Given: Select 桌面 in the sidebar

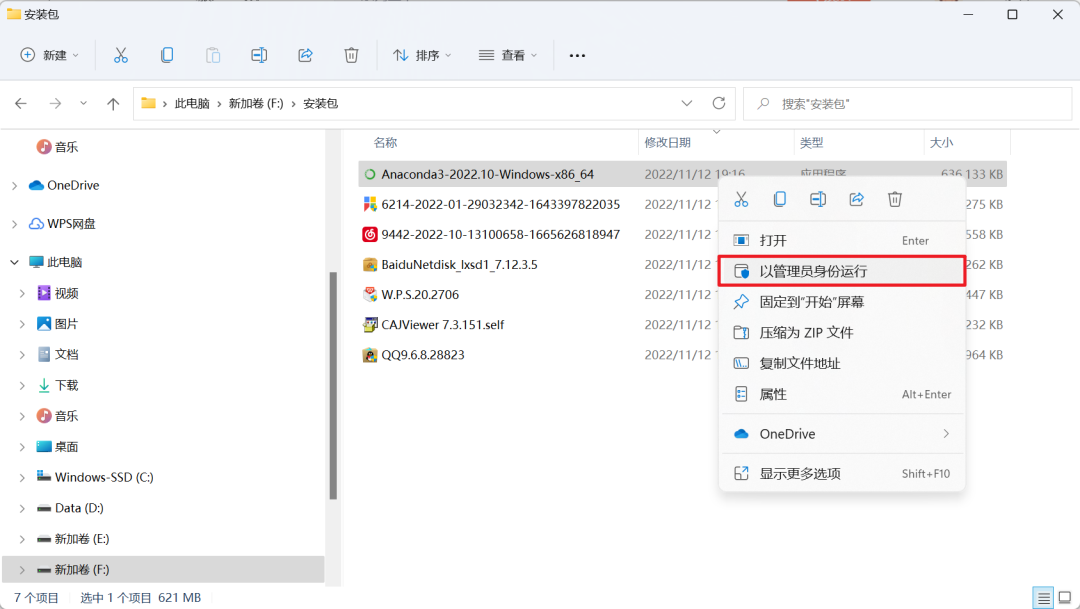Looking at the screenshot, I should pyautogui.click(x=67, y=446).
